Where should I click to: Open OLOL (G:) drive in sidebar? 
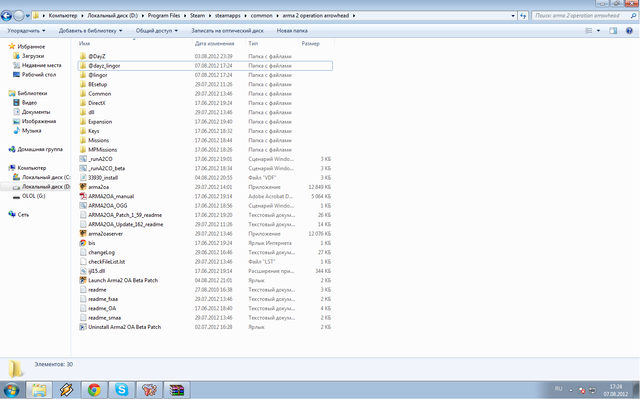(x=29, y=196)
